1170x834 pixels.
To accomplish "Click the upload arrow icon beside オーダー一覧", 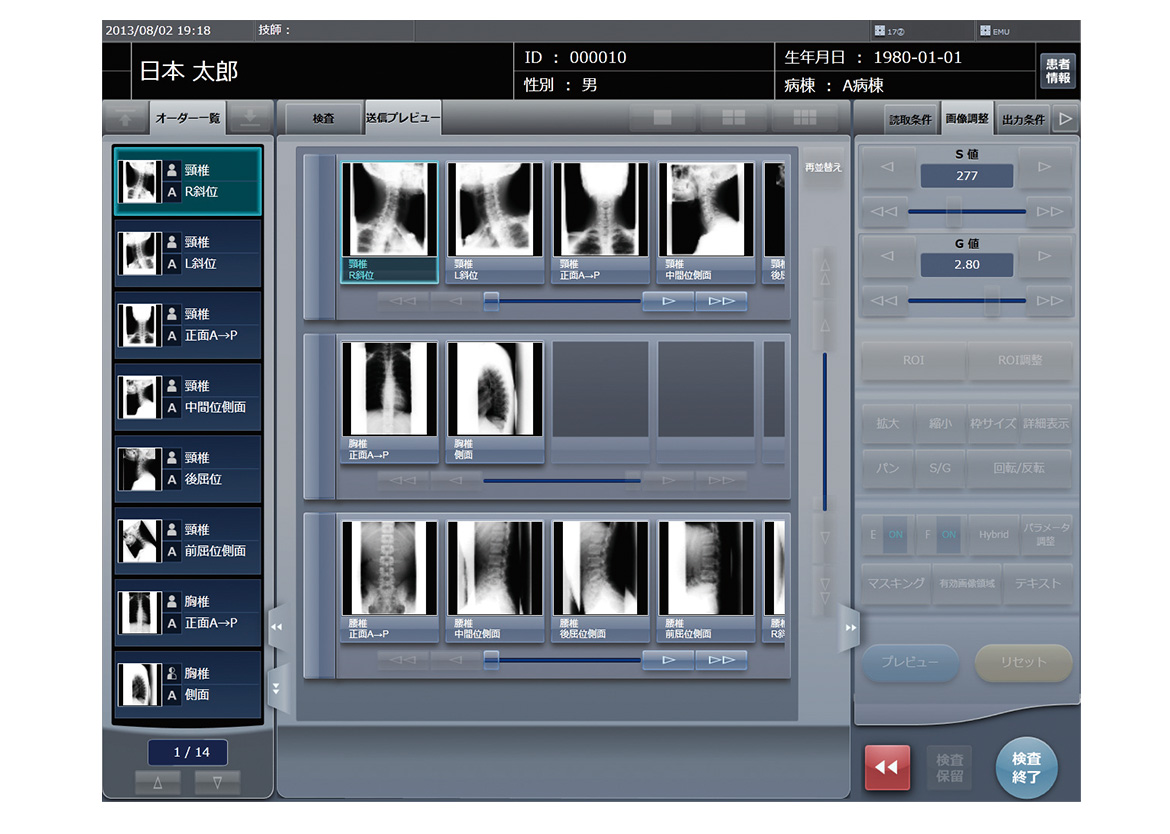I will tap(125, 118).
